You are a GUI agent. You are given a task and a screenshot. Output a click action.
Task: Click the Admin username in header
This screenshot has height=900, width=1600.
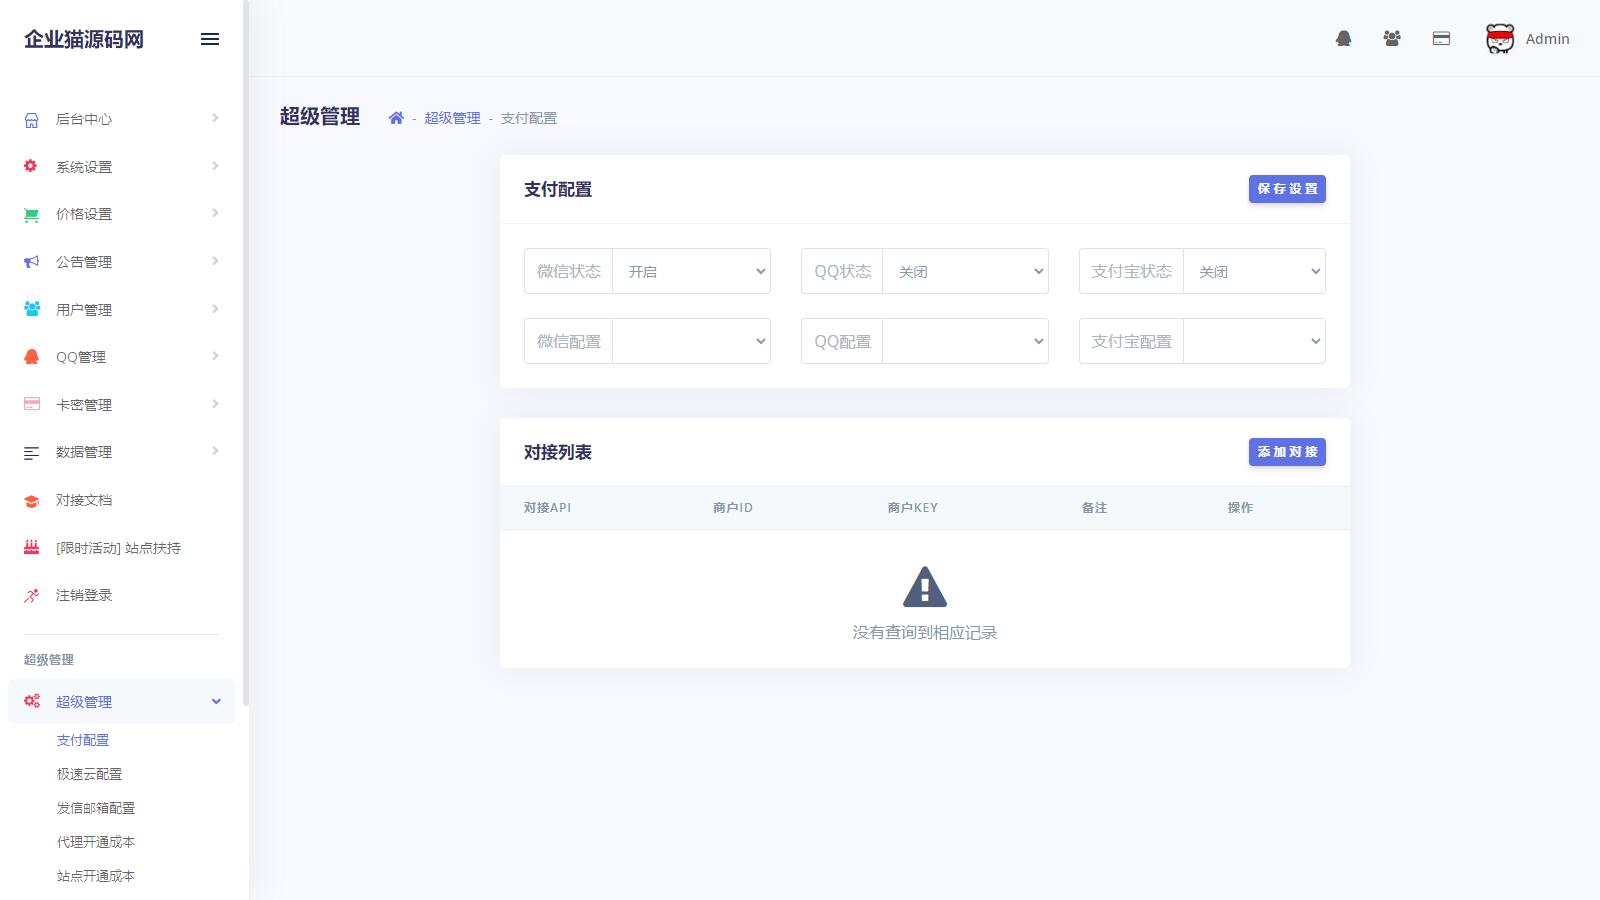click(x=1547, y=39)
